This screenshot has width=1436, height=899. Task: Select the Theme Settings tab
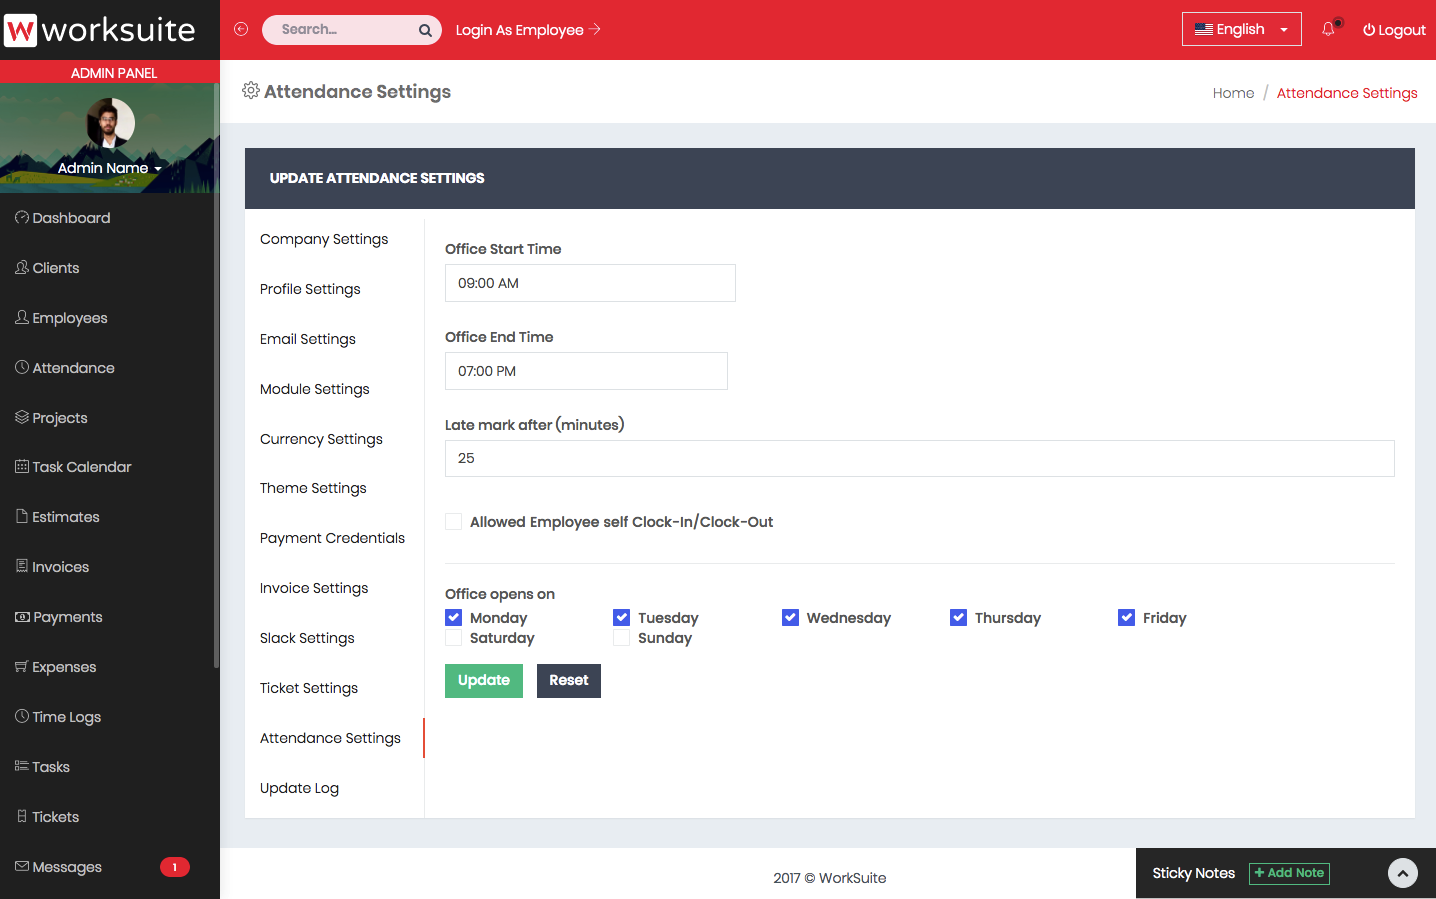[313, 488]
